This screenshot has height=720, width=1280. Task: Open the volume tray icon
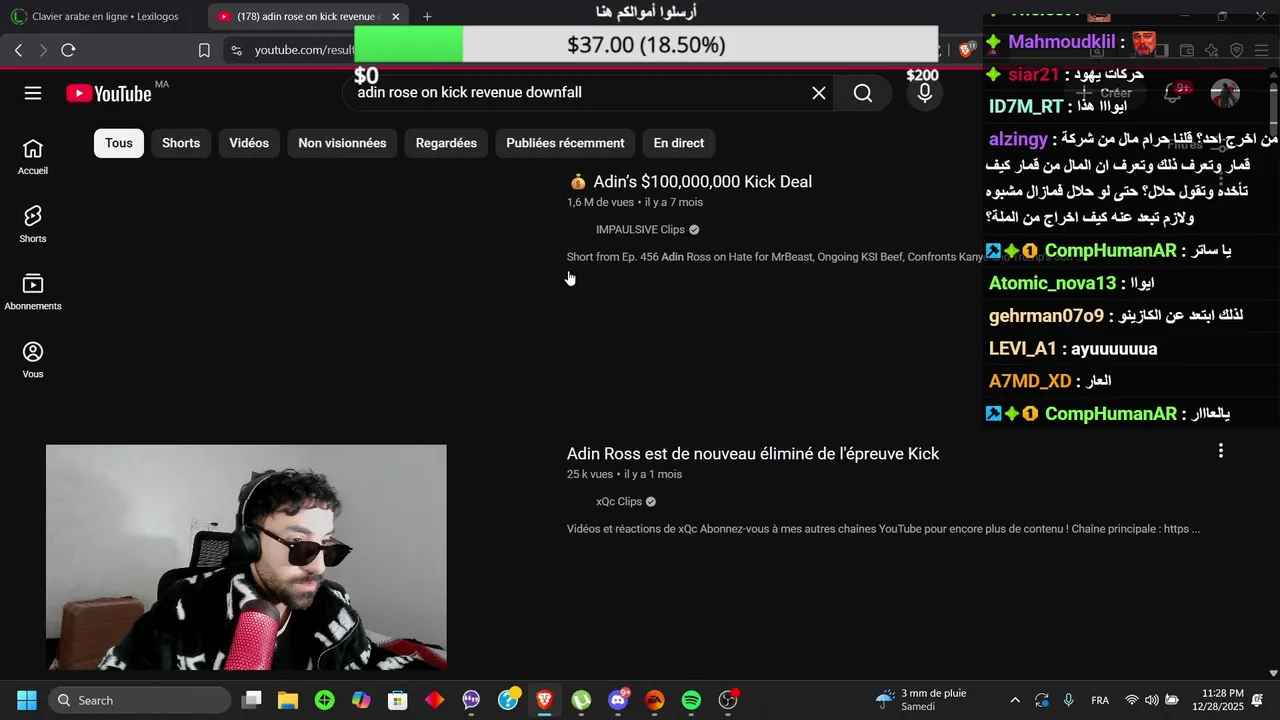point(1152,700)
